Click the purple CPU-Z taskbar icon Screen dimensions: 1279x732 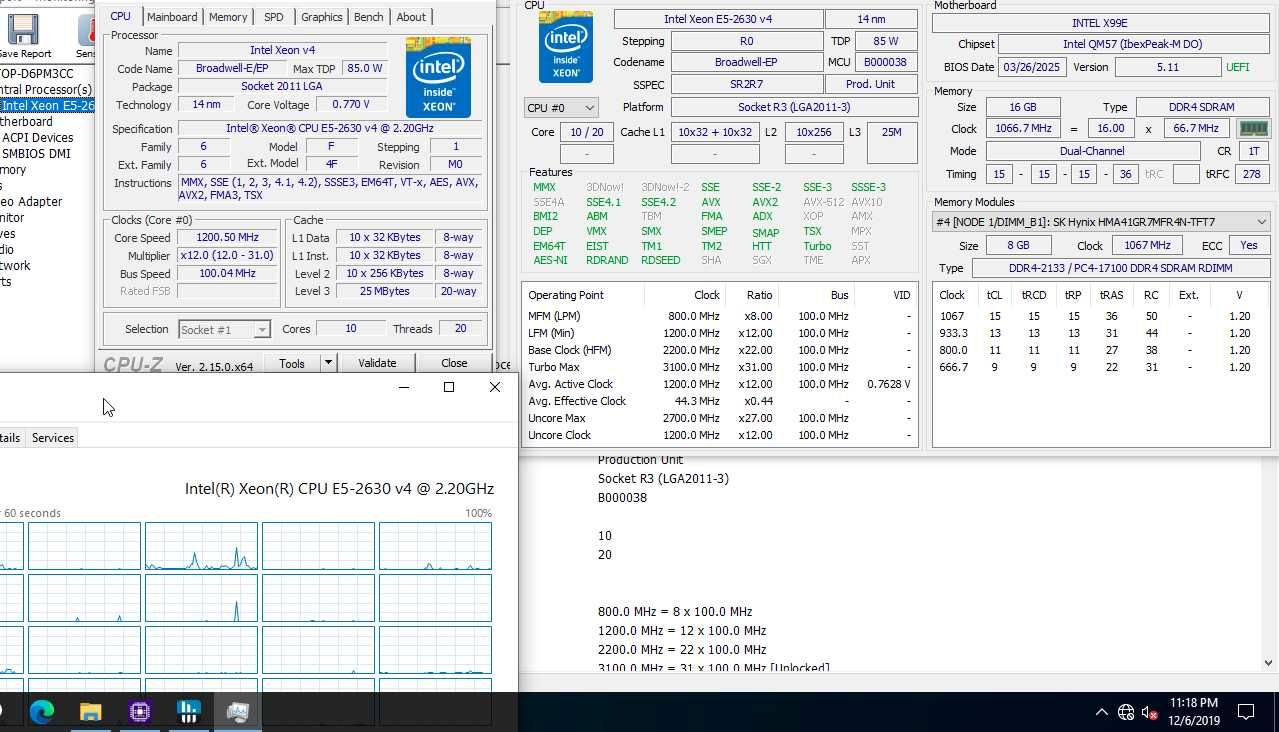point(140,712)
